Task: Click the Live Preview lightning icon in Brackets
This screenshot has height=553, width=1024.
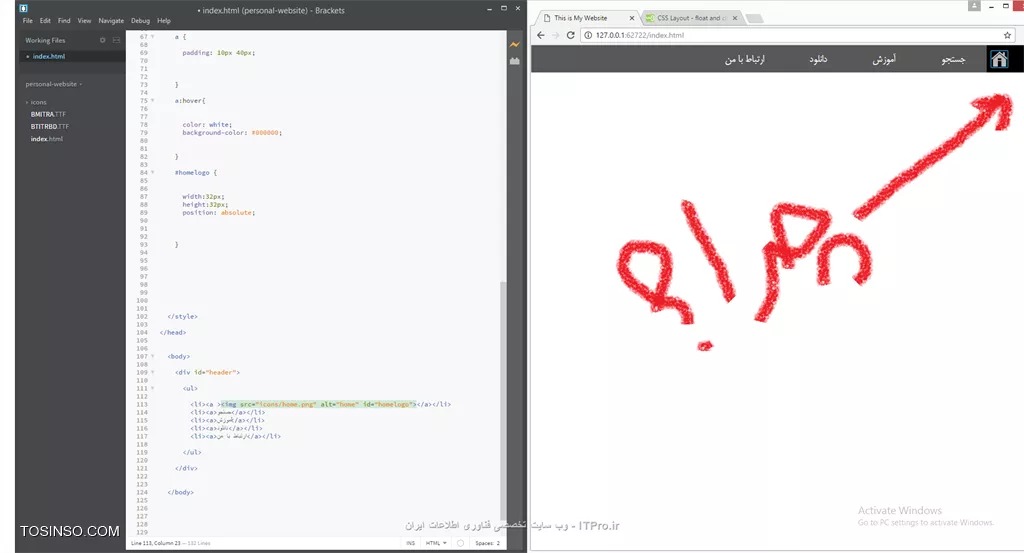Action: 515,44
